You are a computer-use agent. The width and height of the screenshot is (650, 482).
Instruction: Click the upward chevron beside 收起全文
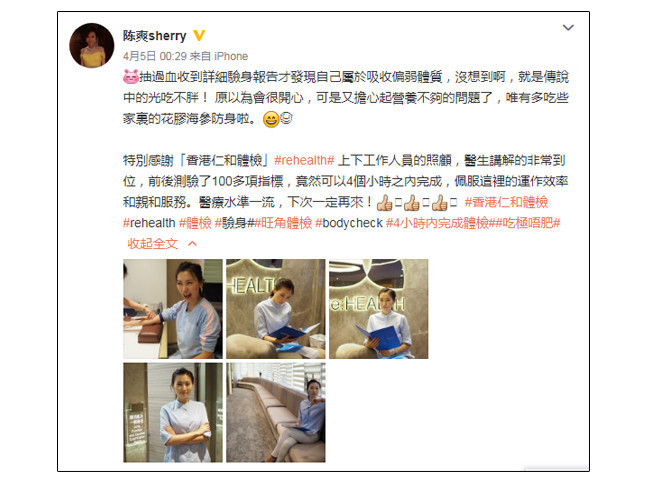point(192,244)
